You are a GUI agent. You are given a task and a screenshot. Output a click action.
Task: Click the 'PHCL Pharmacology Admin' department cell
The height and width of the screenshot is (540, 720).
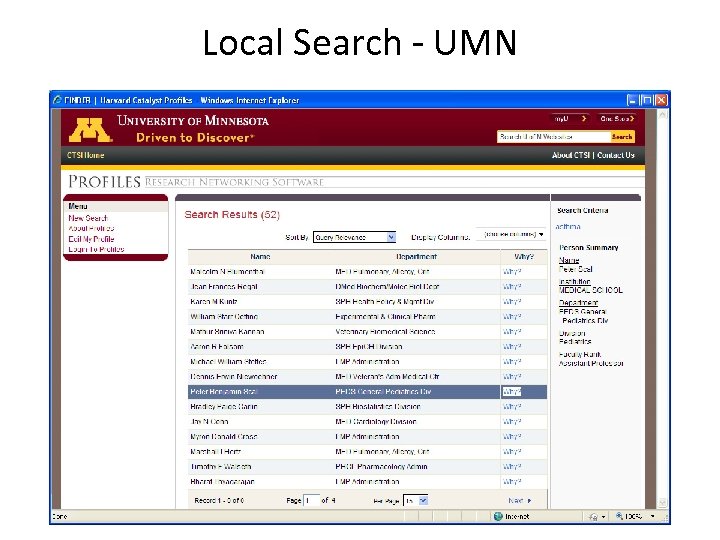point(381,467)
